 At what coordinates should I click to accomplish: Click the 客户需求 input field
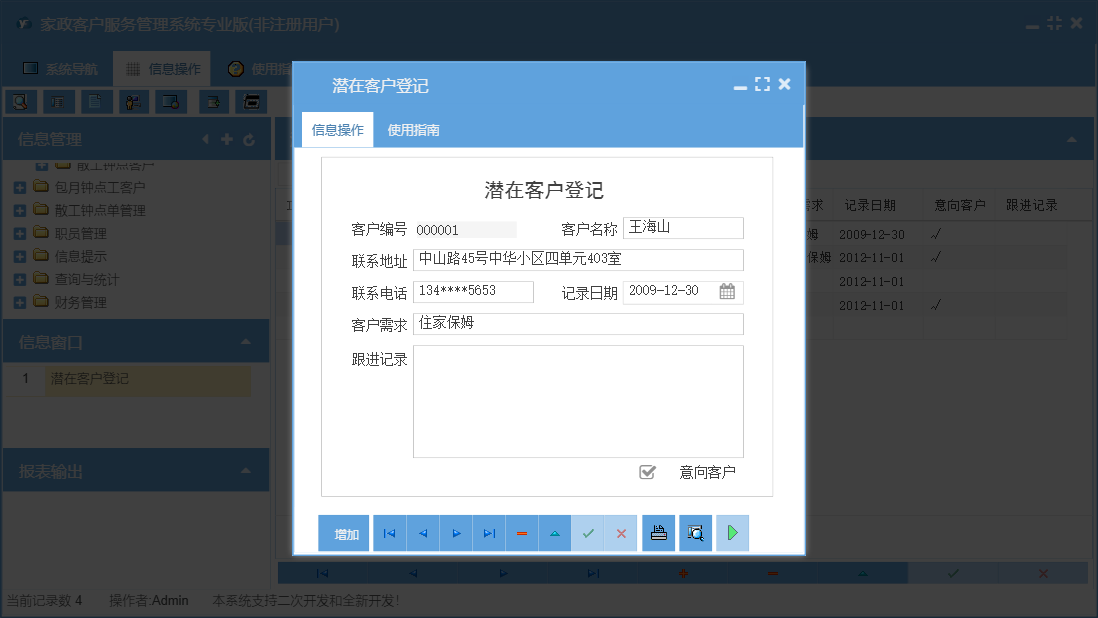point(578,324)
